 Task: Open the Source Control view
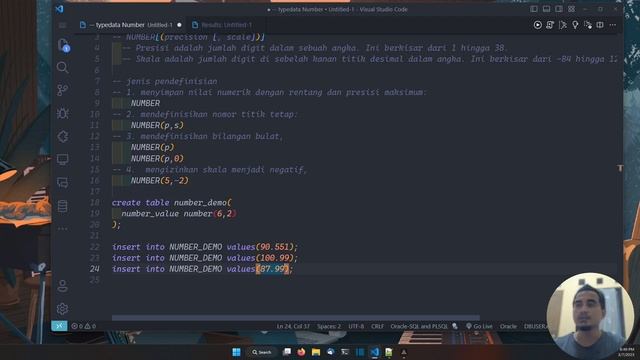(x=62, y=90)
